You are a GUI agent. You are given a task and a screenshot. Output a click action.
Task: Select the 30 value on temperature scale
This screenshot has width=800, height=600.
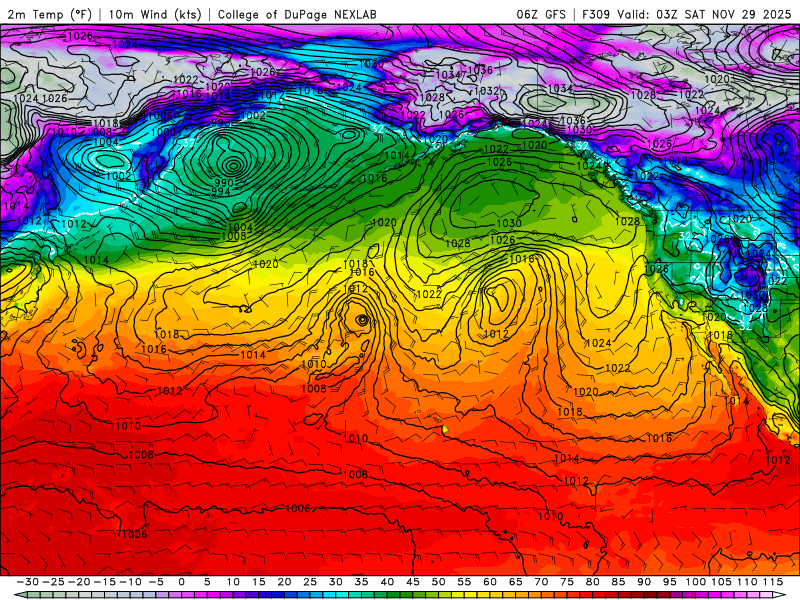[x=336, y=582]
